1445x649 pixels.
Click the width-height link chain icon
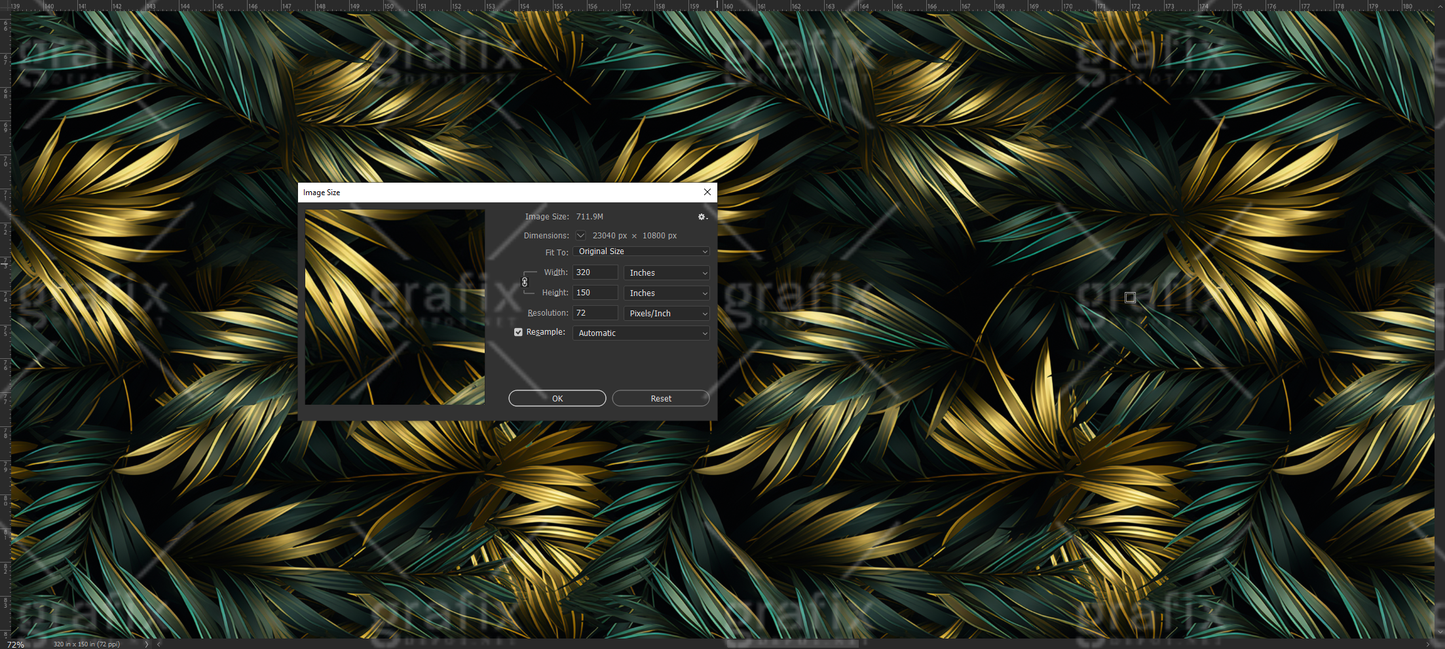[524, 282]
